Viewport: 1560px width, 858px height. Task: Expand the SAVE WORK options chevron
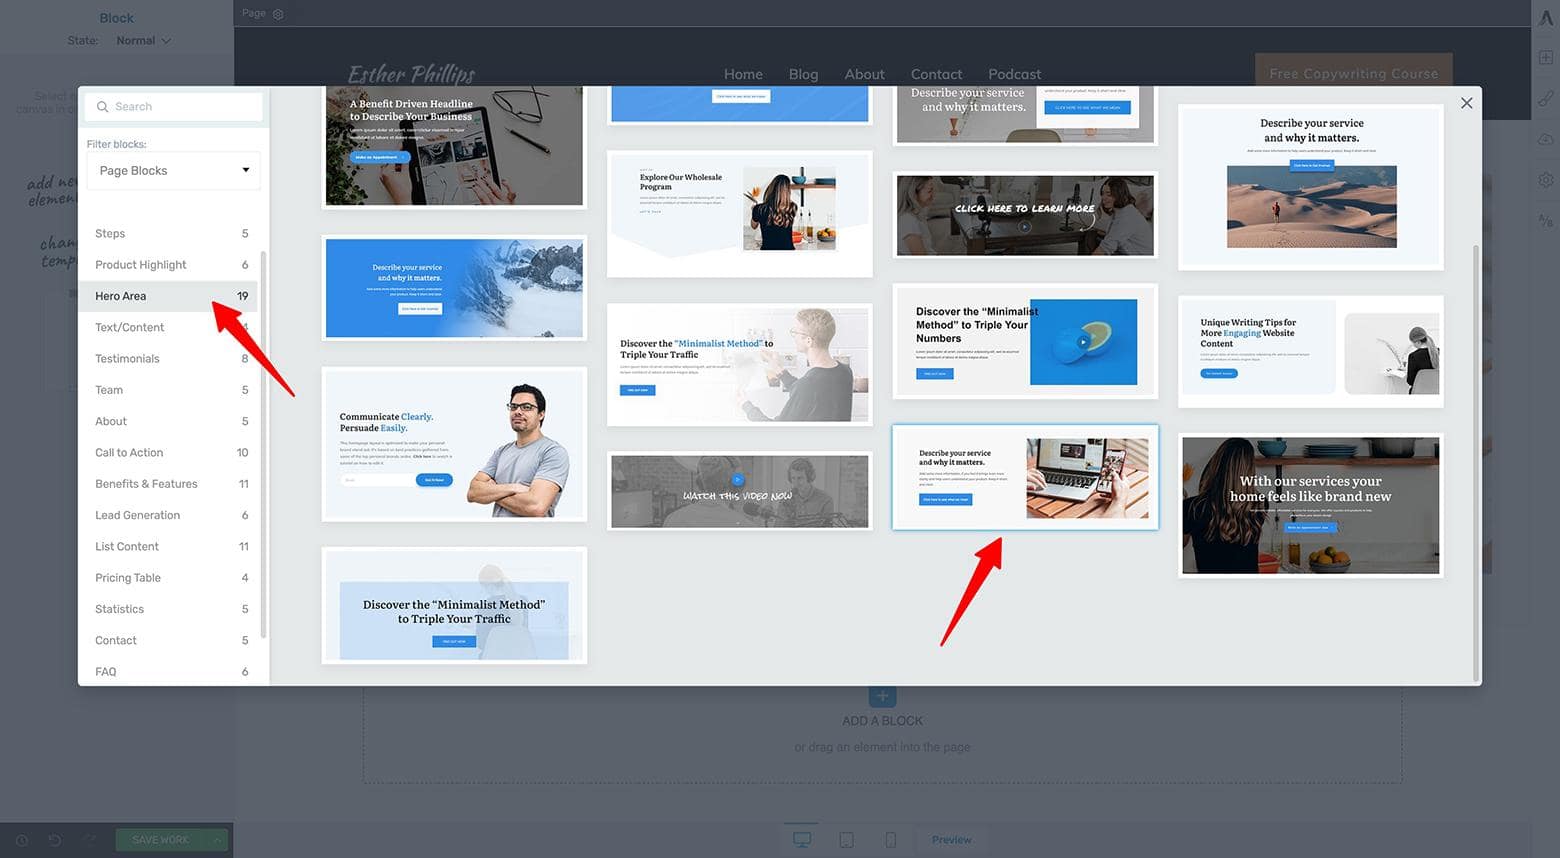(x=218, y=840)
